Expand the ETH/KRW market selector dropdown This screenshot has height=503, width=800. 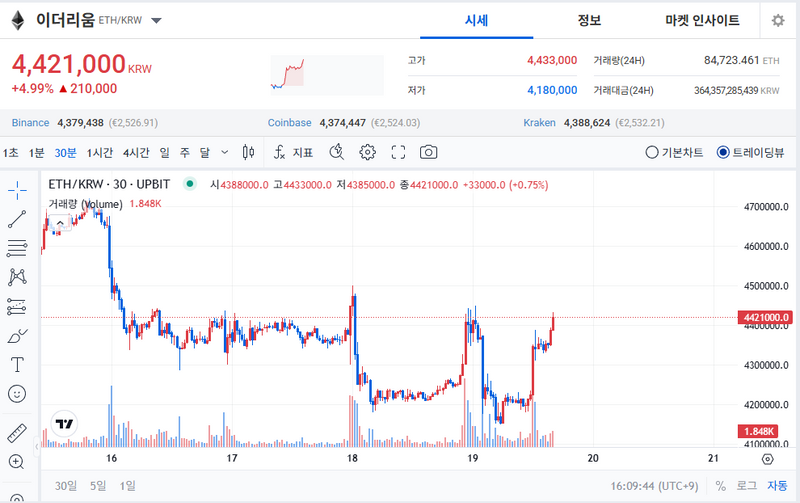click(158, 20)
